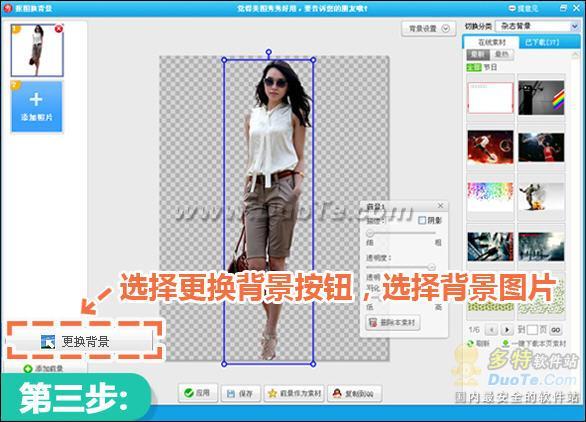
Task: Click the green checkmark 应用 icon
Action: (x=189, y=393)
